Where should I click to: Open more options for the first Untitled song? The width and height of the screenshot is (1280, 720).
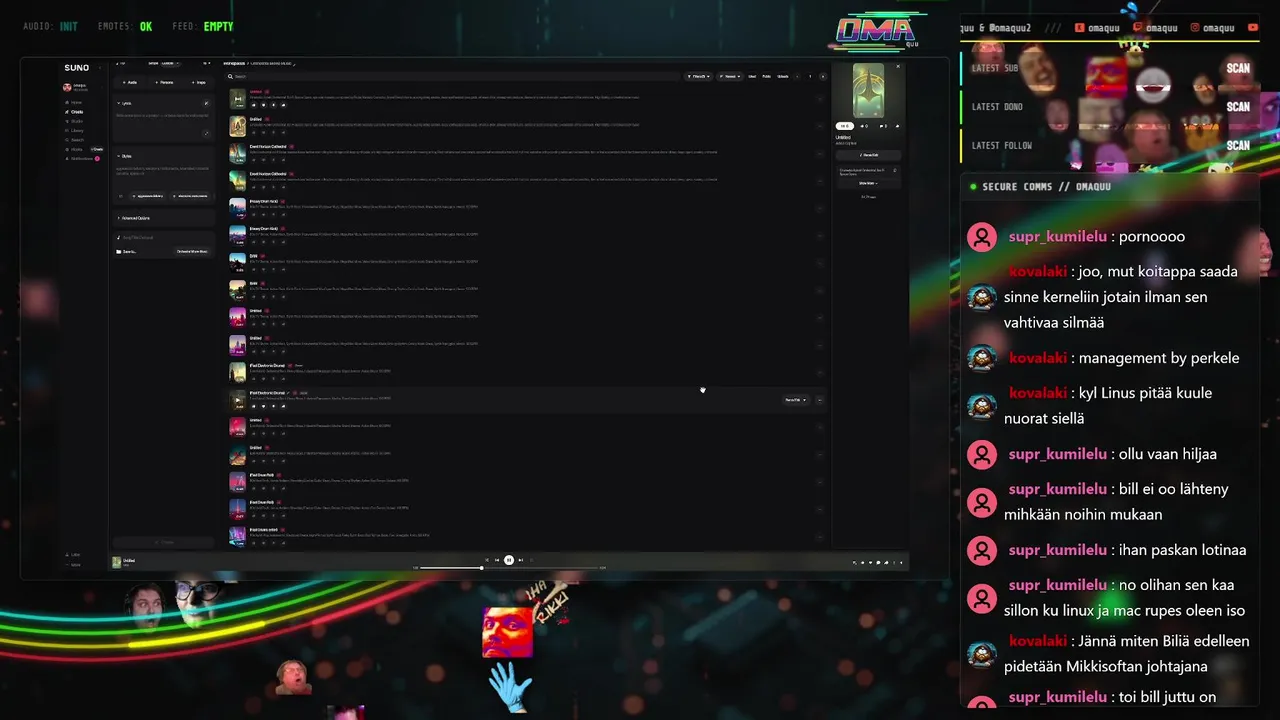[x=820, y=99]
